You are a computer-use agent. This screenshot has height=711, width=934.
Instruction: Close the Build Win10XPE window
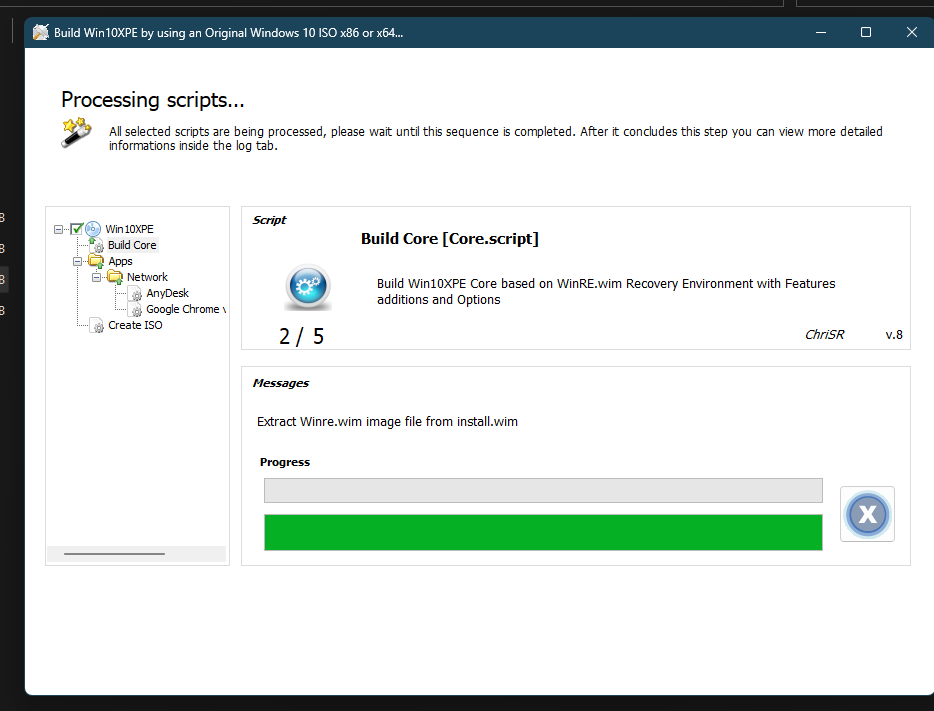(x=911, y=32)
